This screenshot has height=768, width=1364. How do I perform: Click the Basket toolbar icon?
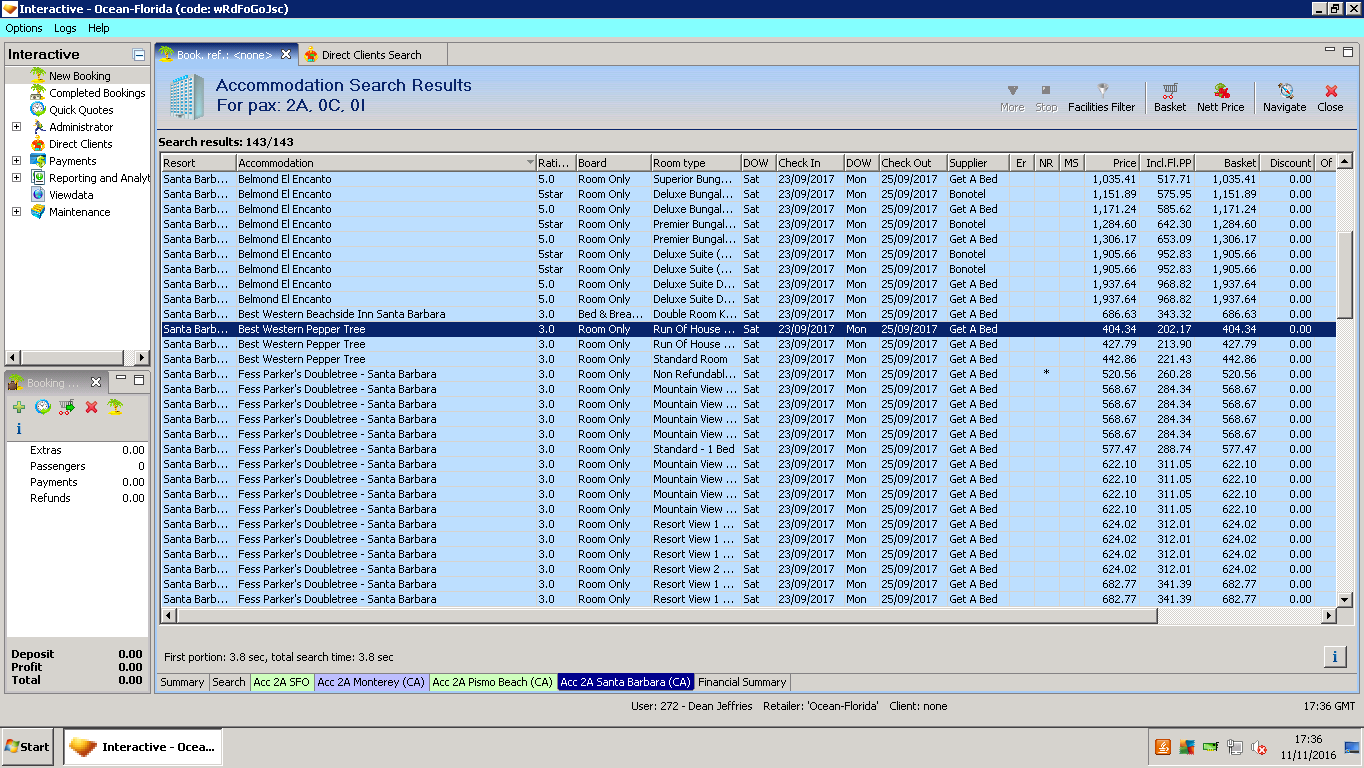coord(1169,97)
